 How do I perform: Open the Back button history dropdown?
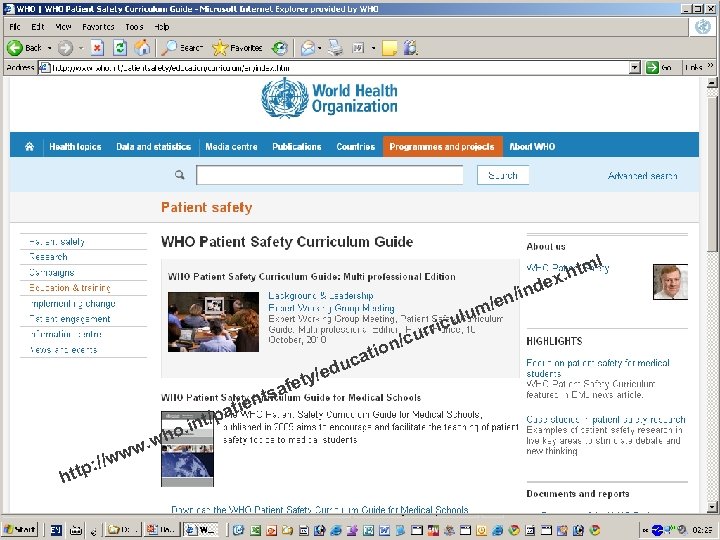pyautogui.click(x=49, y=48)
